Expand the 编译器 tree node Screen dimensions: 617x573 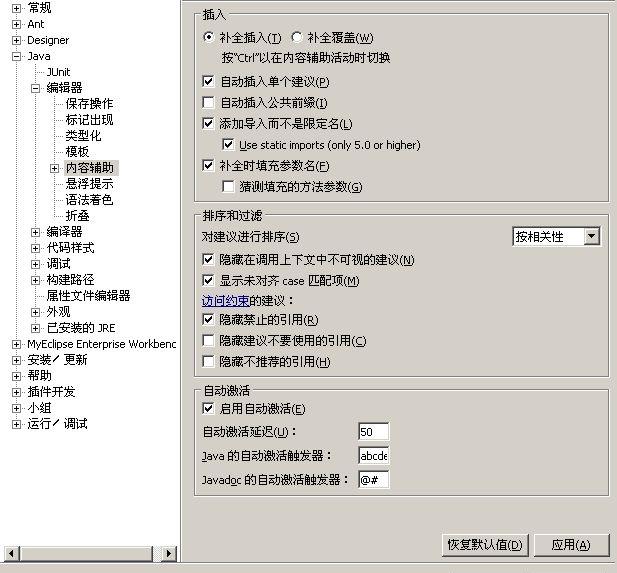(35, 232)
